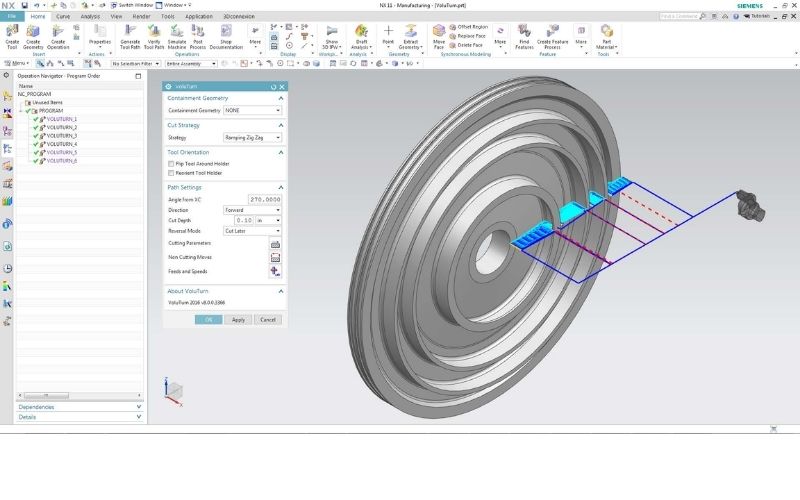
Task: Click the Create Tool icon
Action: coord(12,37)
